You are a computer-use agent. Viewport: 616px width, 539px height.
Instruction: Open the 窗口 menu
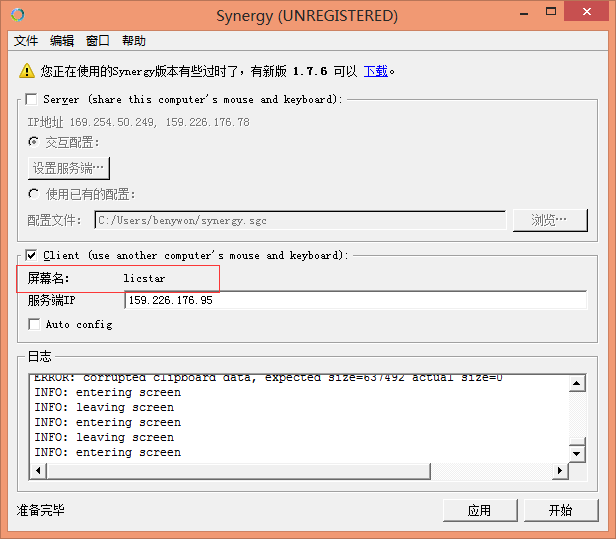click(x=97, y=40)
